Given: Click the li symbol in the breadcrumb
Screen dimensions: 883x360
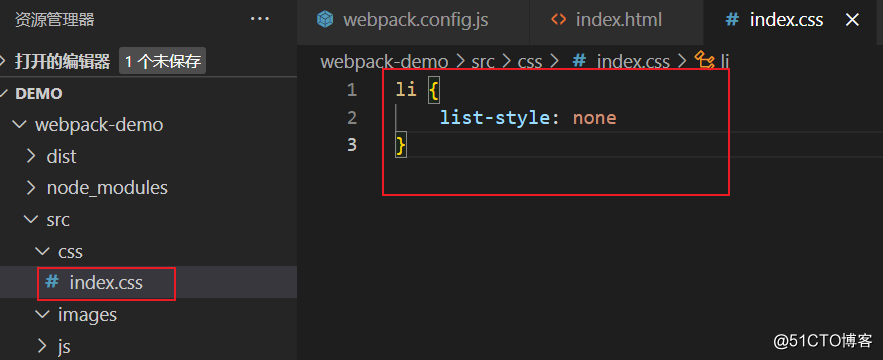Looking at the screenshot, I should pyautogui.click(x=724, y=61).
